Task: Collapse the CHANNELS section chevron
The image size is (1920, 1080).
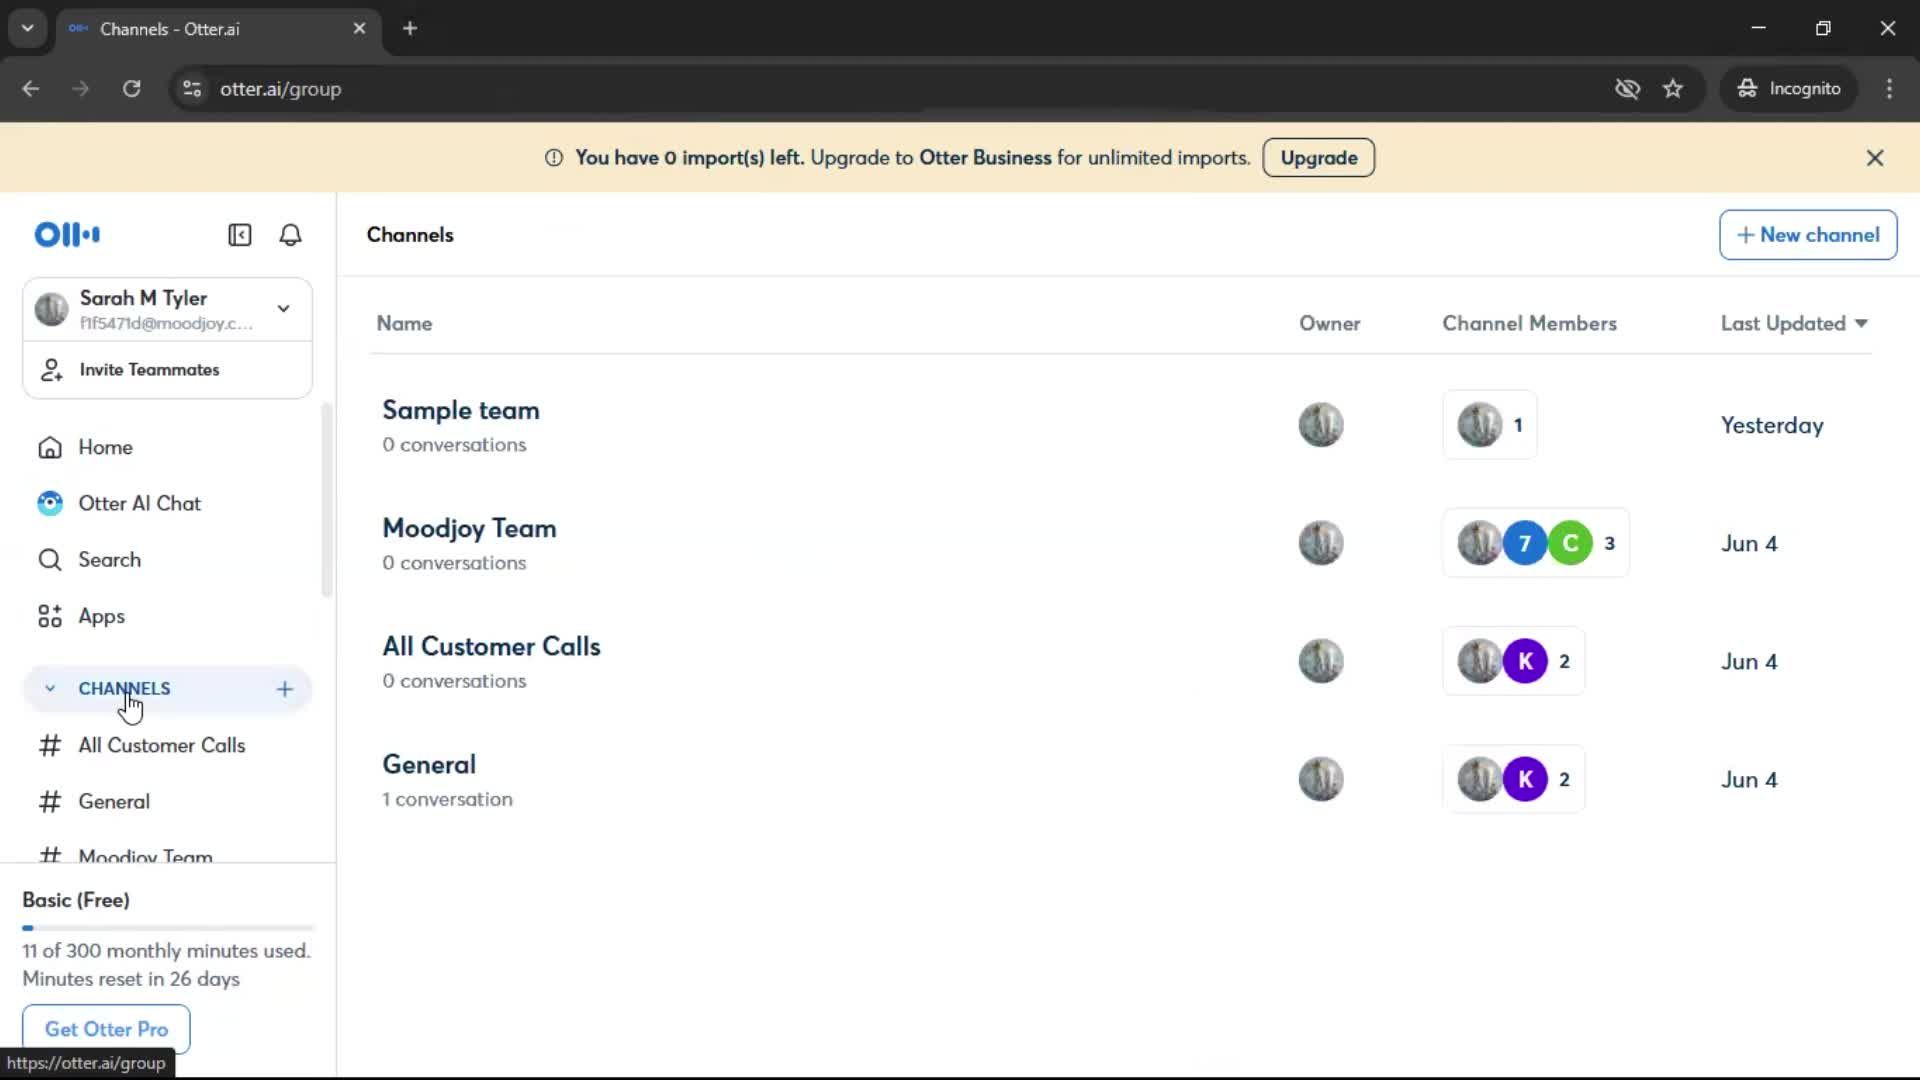Action: pos(50,689)
